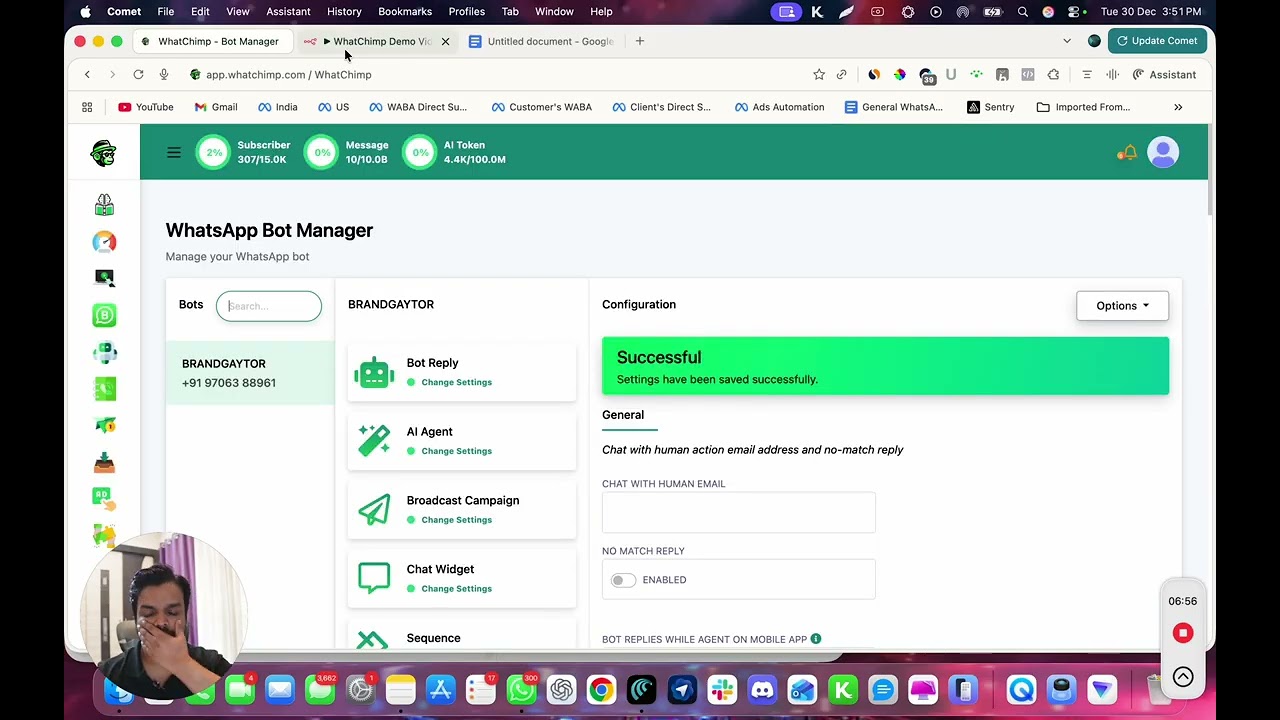Open the hamburger menu in the green header
The height and width of the screenshot is (720, 1280).
(x=174, y=152)
